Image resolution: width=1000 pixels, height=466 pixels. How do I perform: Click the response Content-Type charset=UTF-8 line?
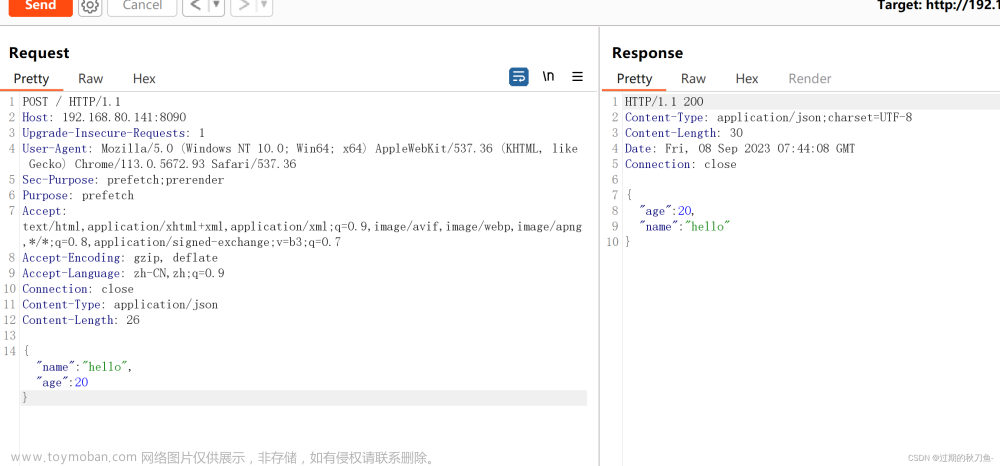[768, 117]
